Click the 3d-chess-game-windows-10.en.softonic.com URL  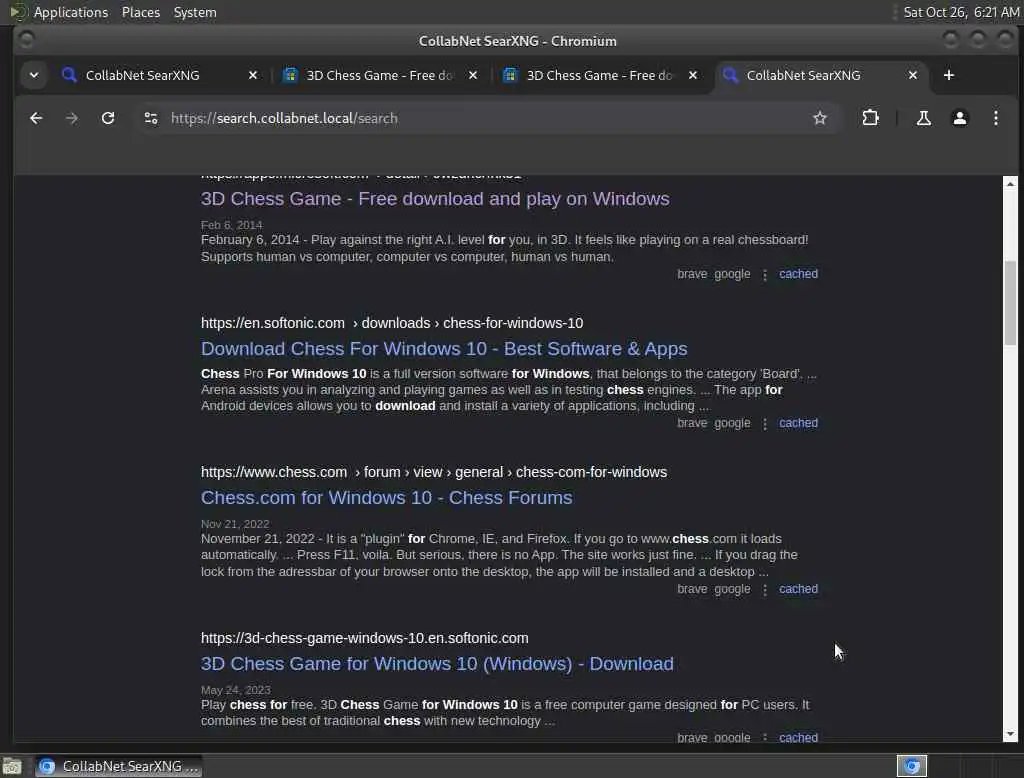[x=364, y=638]
